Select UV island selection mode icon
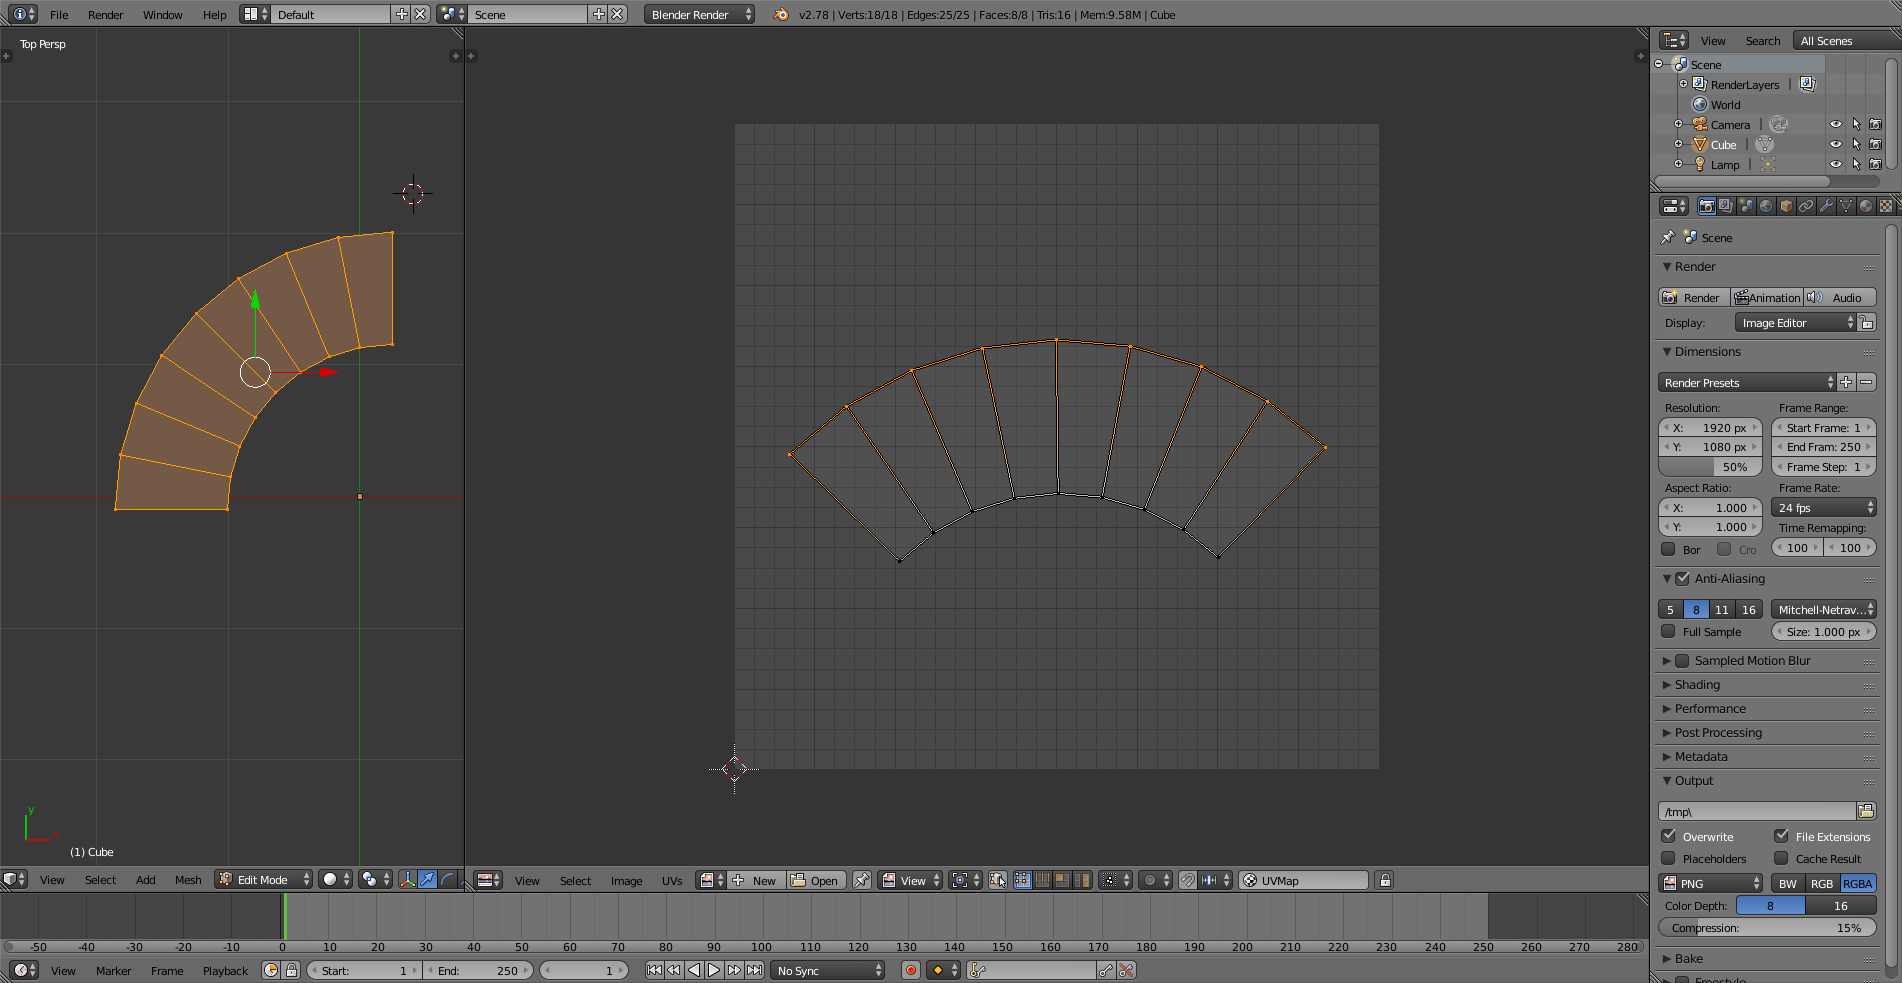This screenshot has height=983, width=1902. (1082, 880)
